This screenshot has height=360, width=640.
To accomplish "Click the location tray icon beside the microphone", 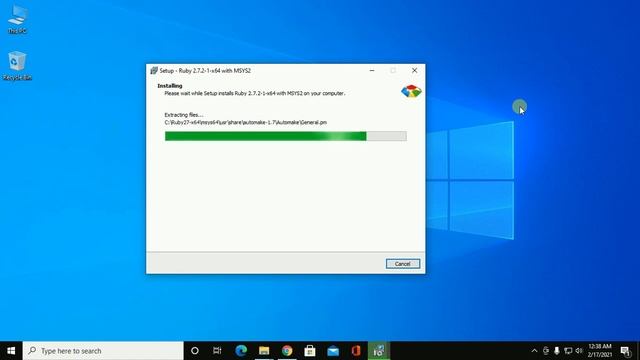I will pos(546,351).
